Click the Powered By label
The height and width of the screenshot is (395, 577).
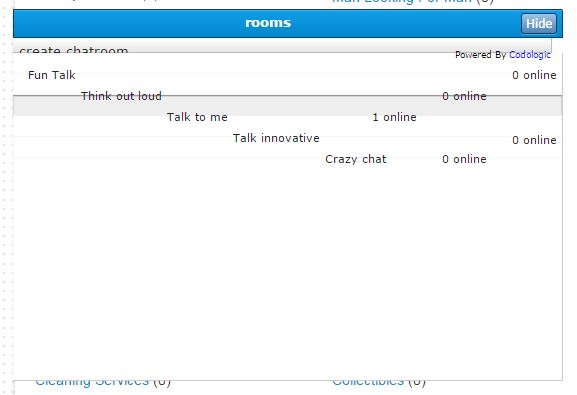[481, 55]
